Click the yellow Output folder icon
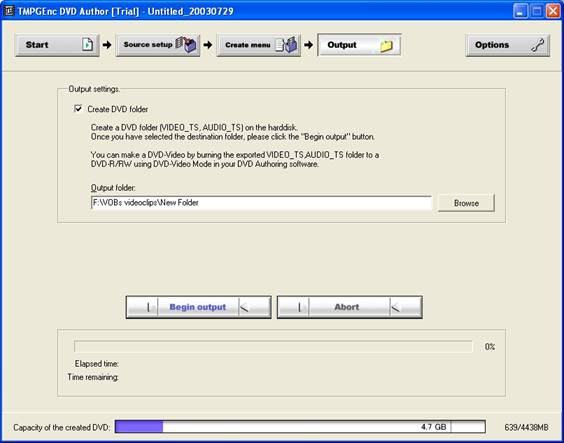Viewport: 564px width, 443px height. 386,46
